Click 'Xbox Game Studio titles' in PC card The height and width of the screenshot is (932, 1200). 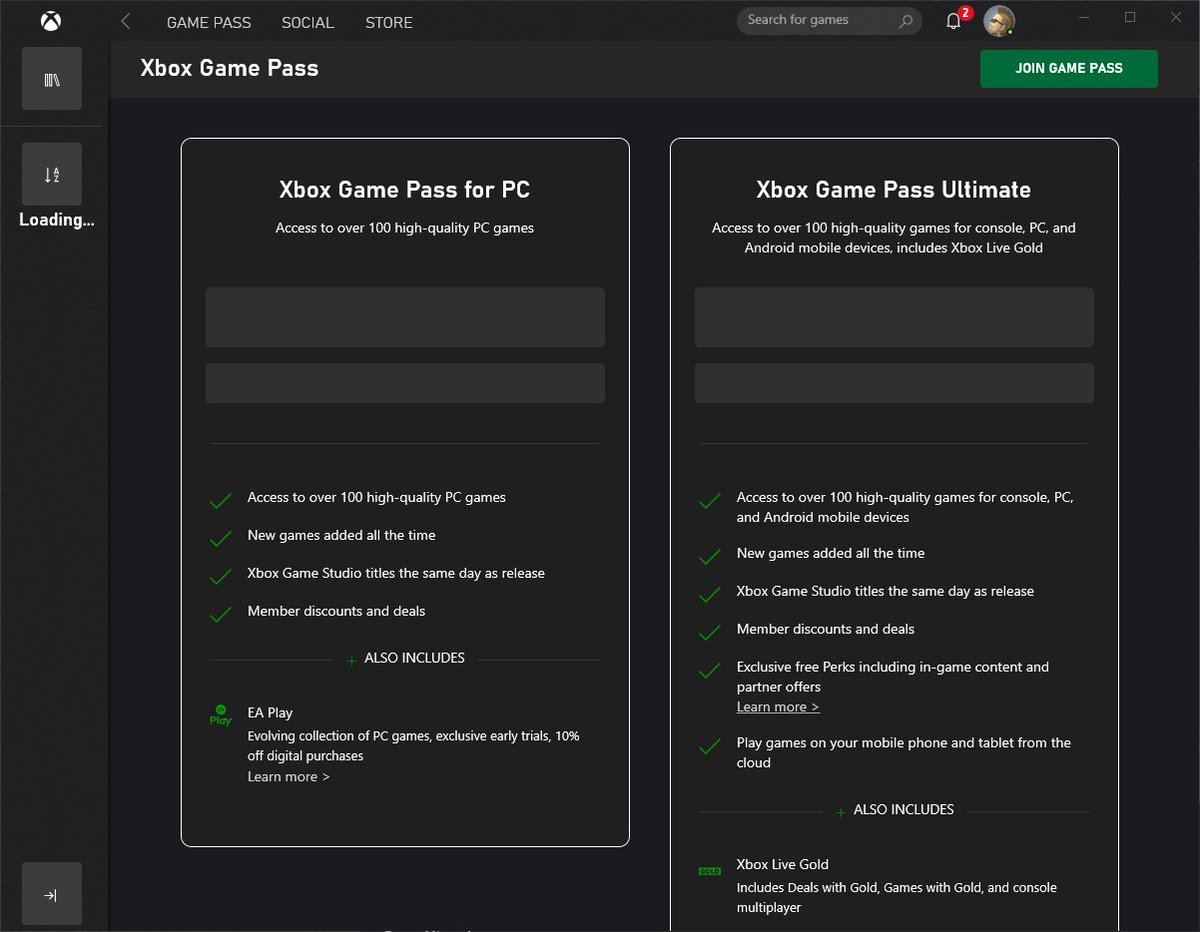click(x=396, y=573)
